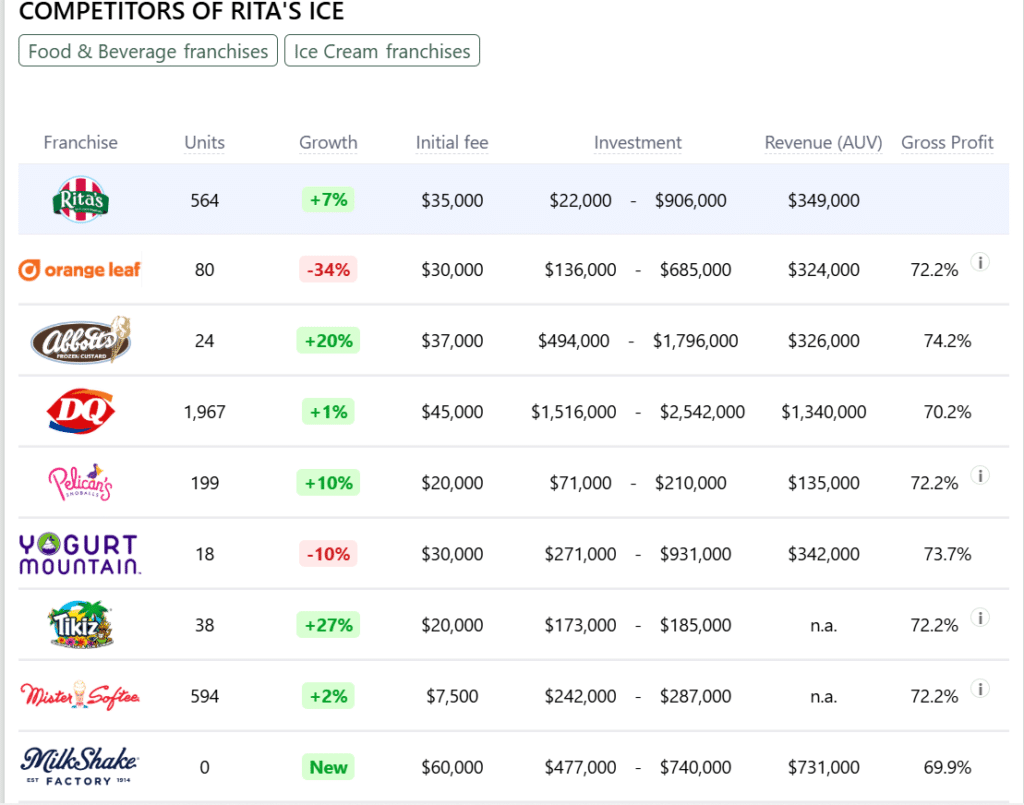This screenshot has width=1024, height=805.
Task: Click the Pelican's SnoBalls logo
Action: (80, 482)
